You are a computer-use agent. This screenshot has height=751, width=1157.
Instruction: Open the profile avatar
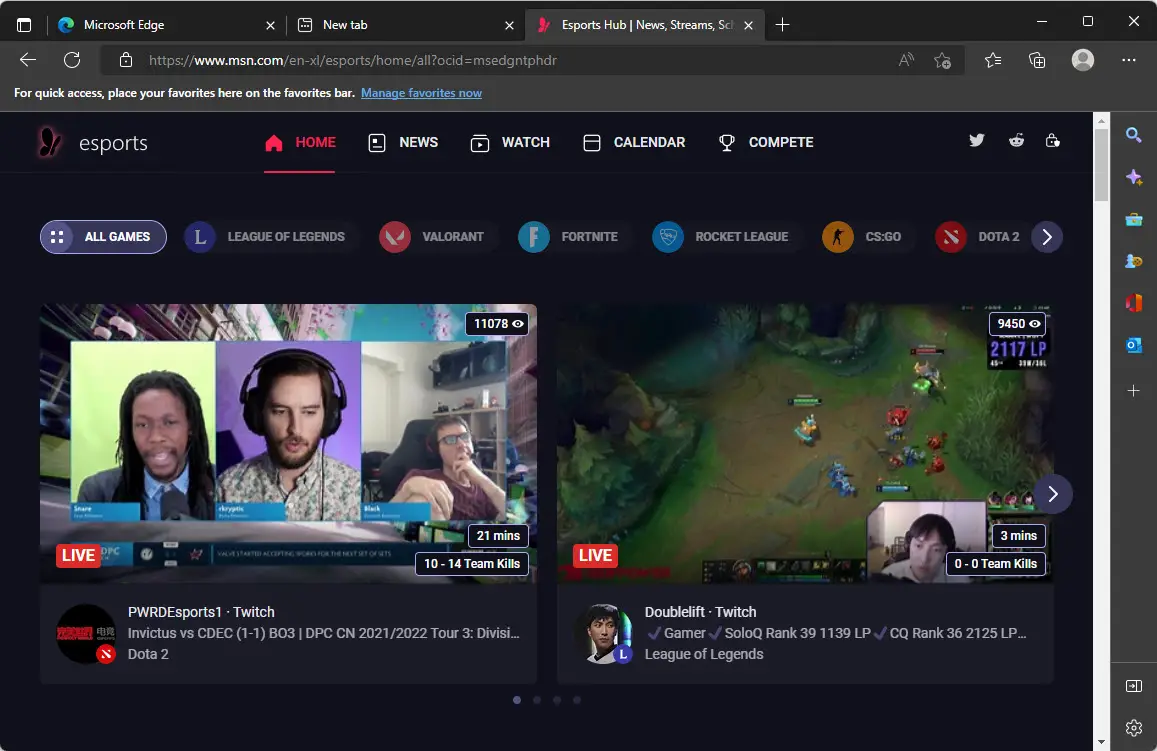pos(1082,60)
